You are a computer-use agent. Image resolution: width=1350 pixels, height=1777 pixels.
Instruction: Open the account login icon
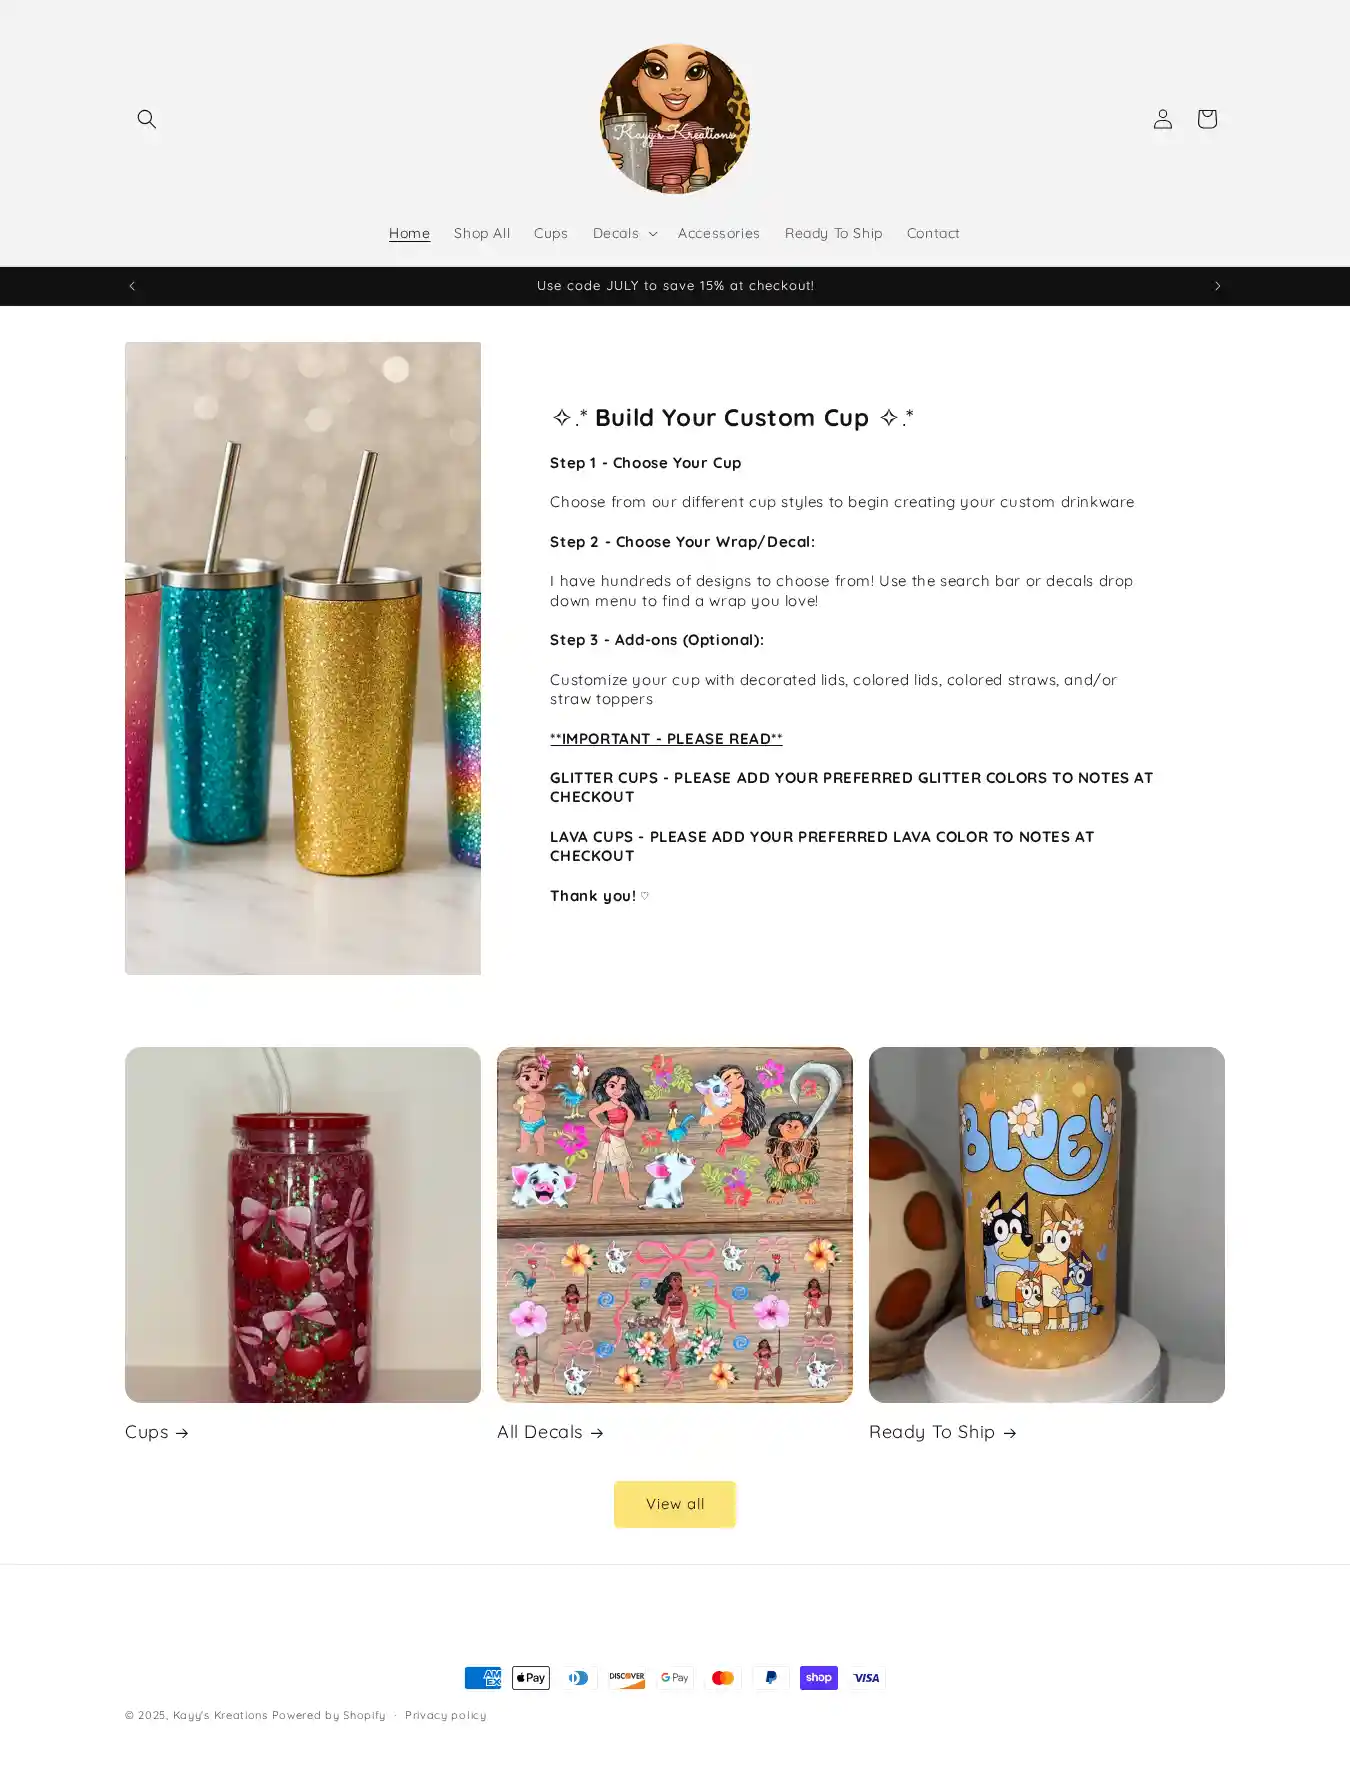1162,119
